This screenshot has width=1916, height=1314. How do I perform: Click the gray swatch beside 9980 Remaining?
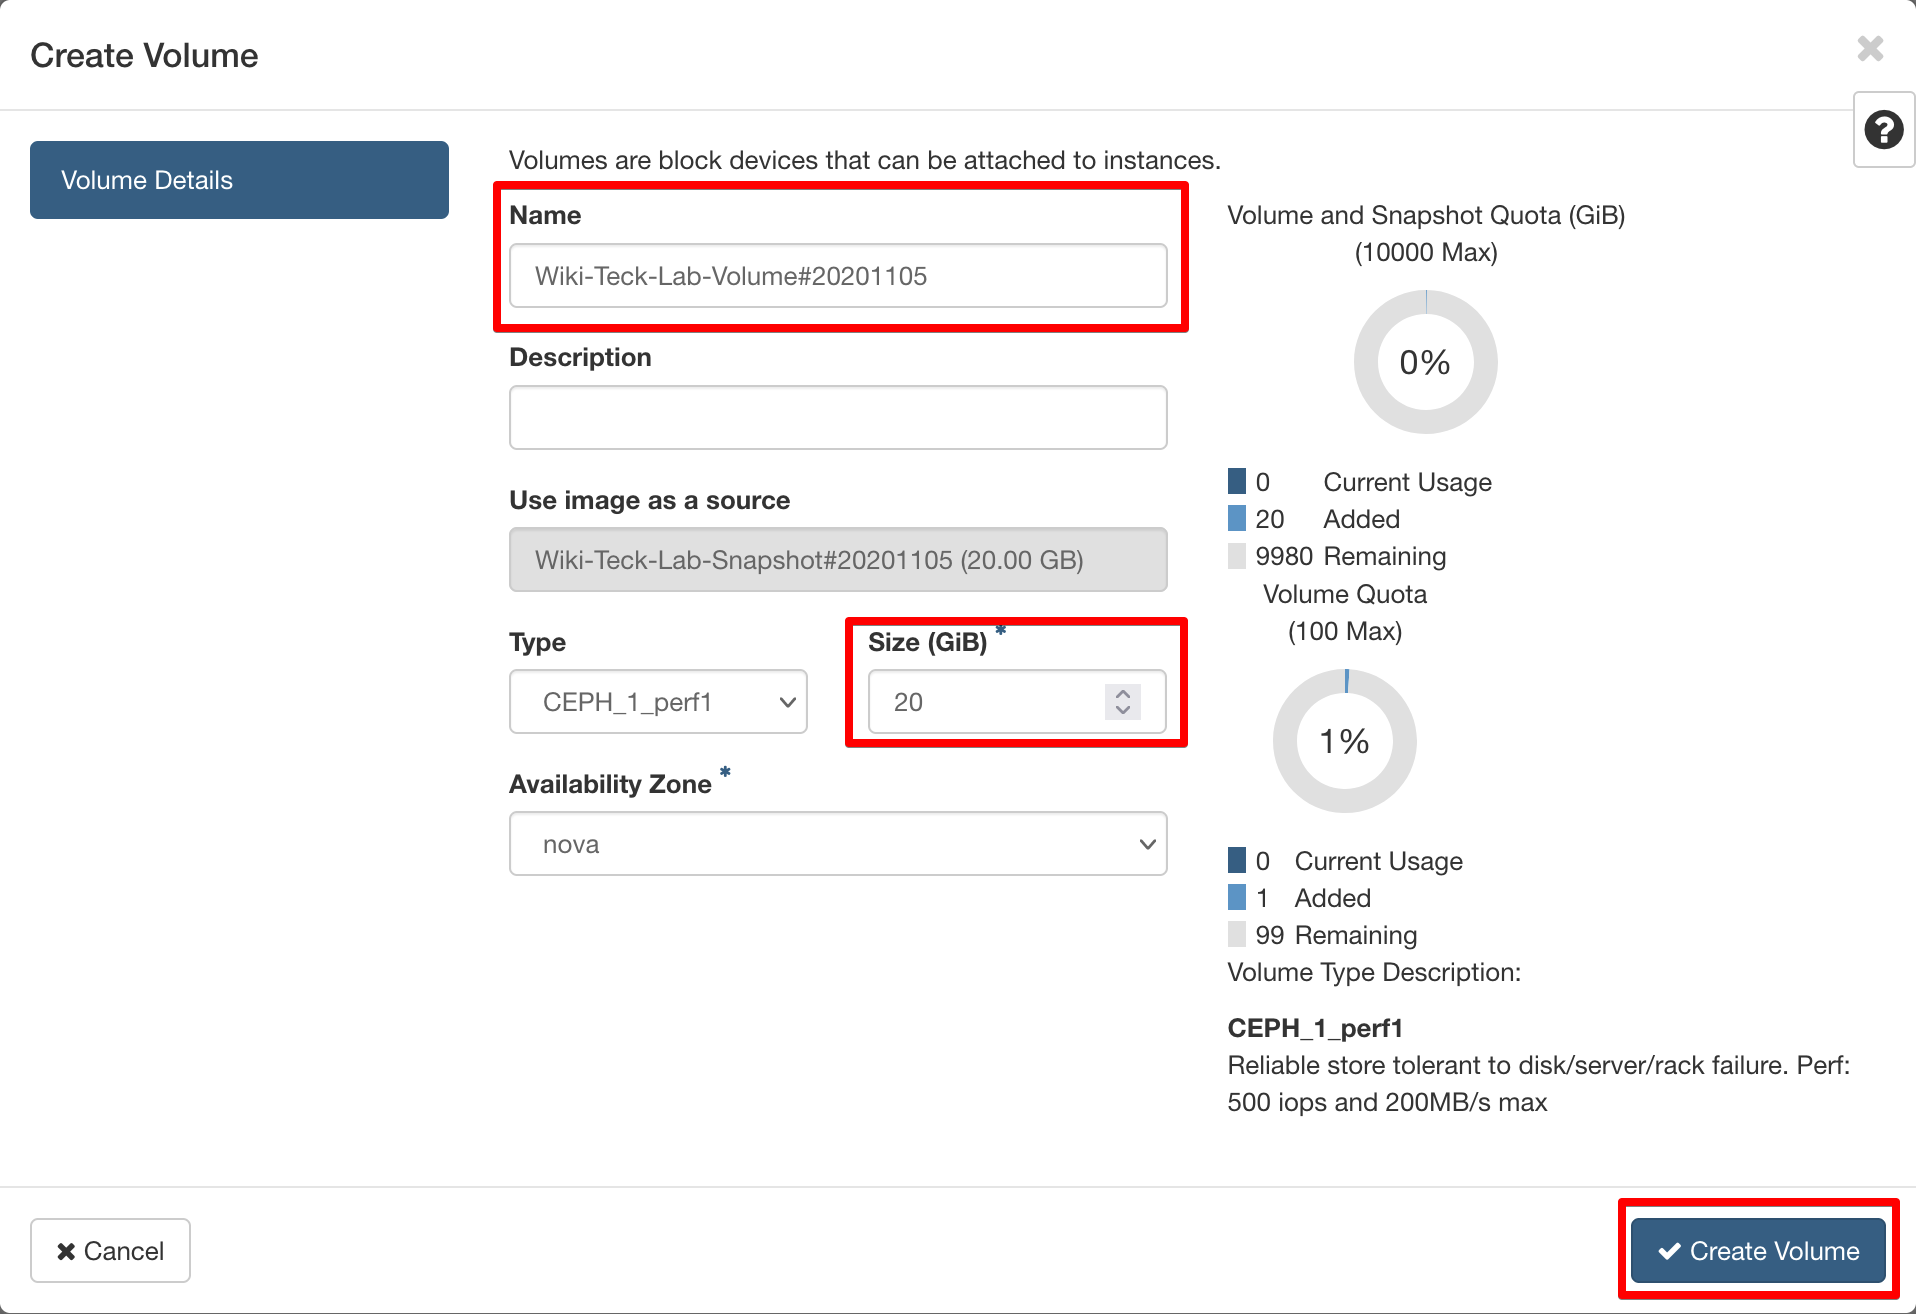[1237, 556]
